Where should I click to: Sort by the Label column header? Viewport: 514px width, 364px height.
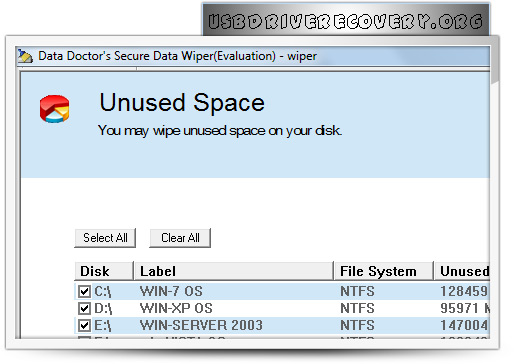tap(233, 271)
